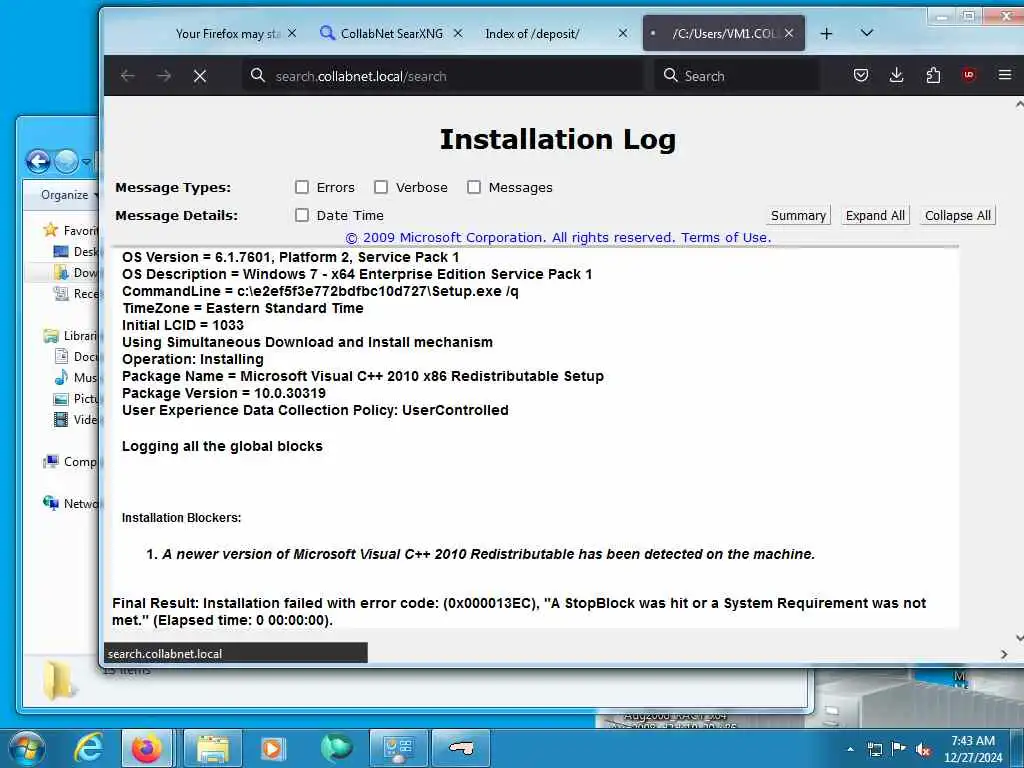Open the Action Center flag icon
This screenshot has width=1024, height=768.
(899, 749)
